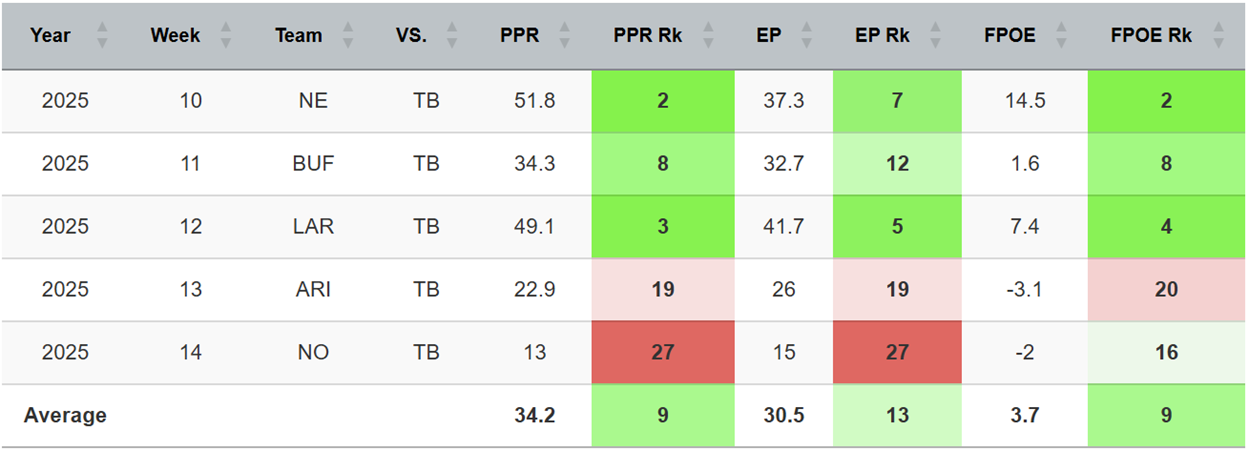Click the NE team cell in week 10
Viewport: 1249px width, 451px height.
click(x=313, y=100)
